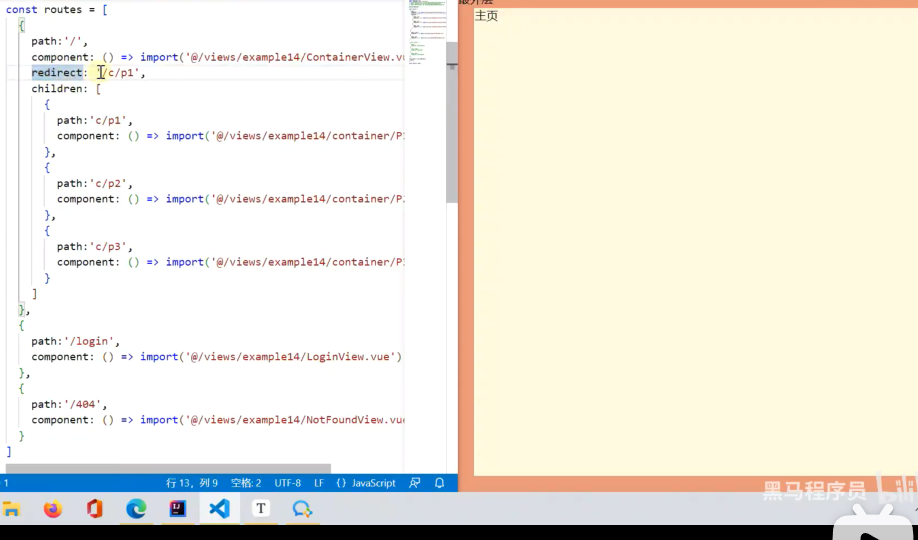
Task: Switch to IntelliJ IDEA in taskbar
Action: pos(178,509)
